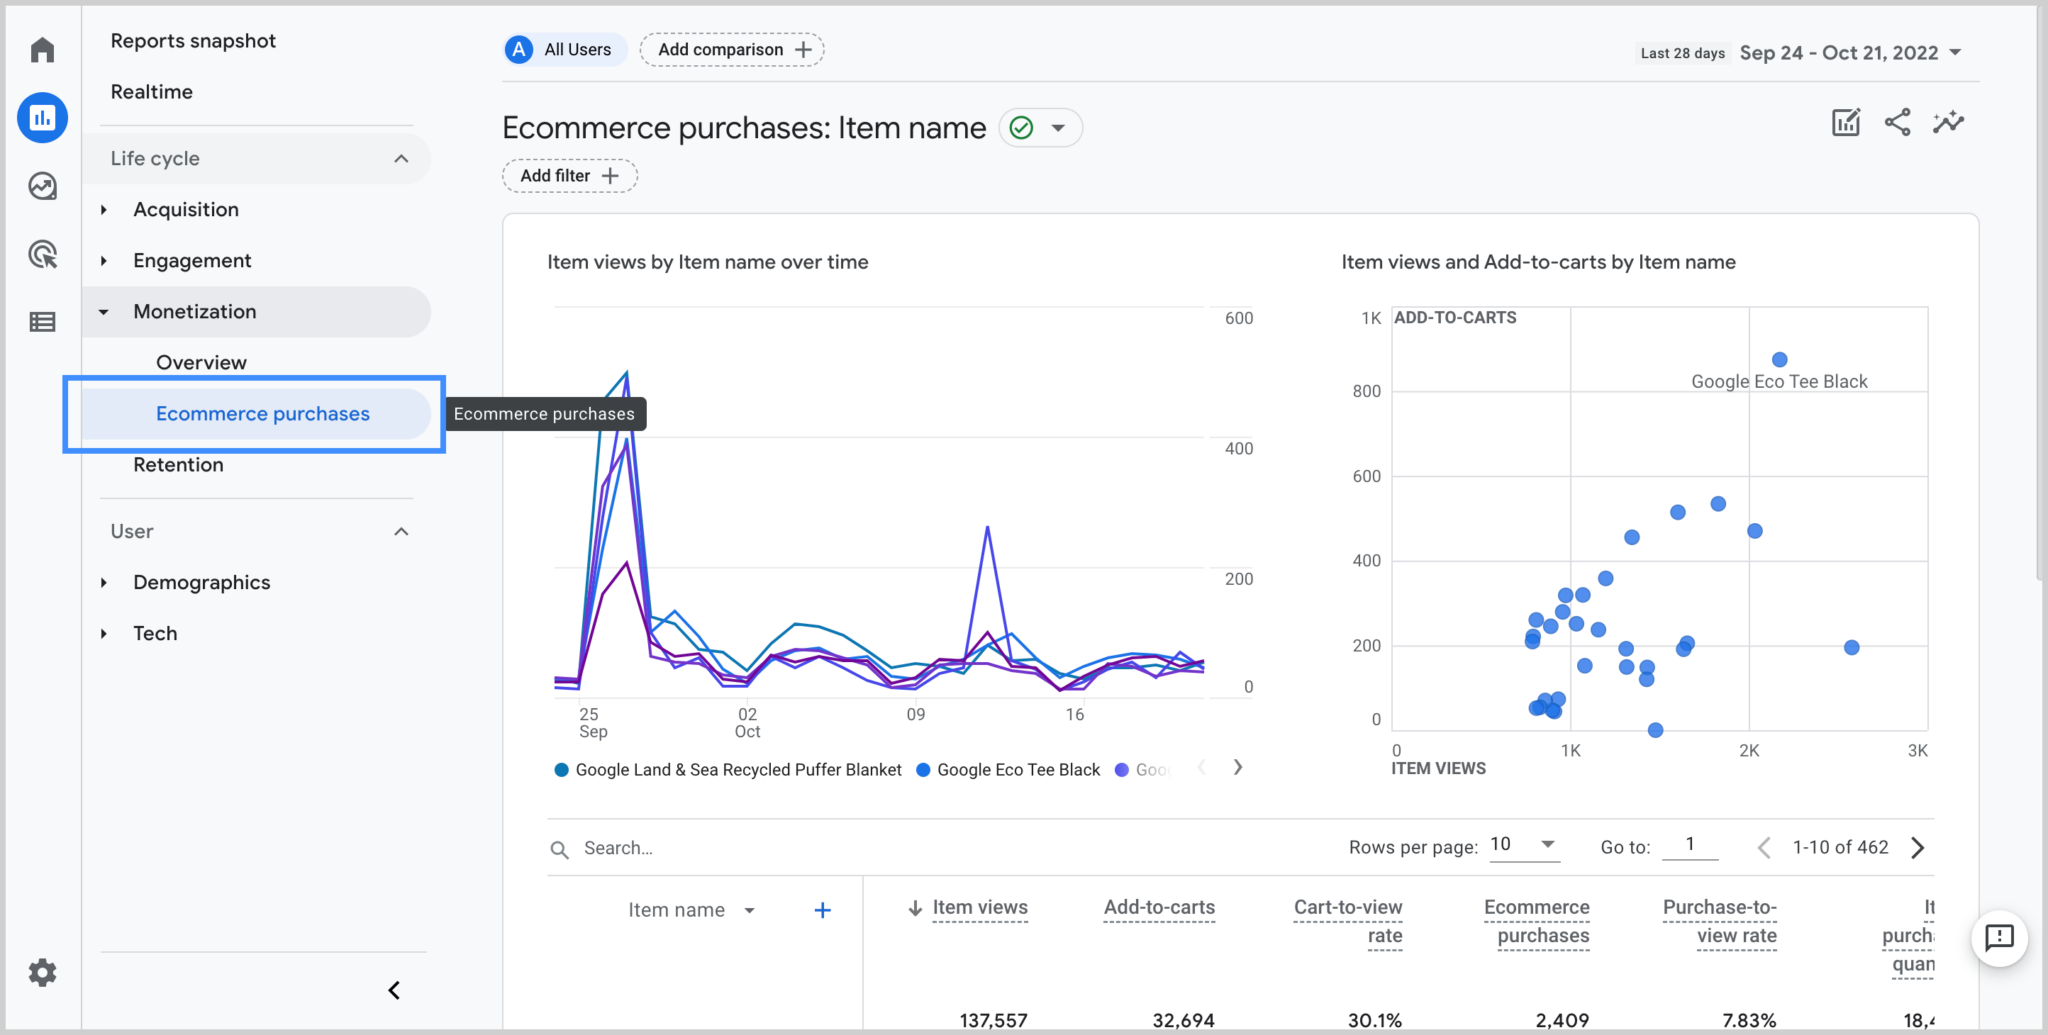
Task: Open the Advertising icon
Action: click(x=42, y=255)
